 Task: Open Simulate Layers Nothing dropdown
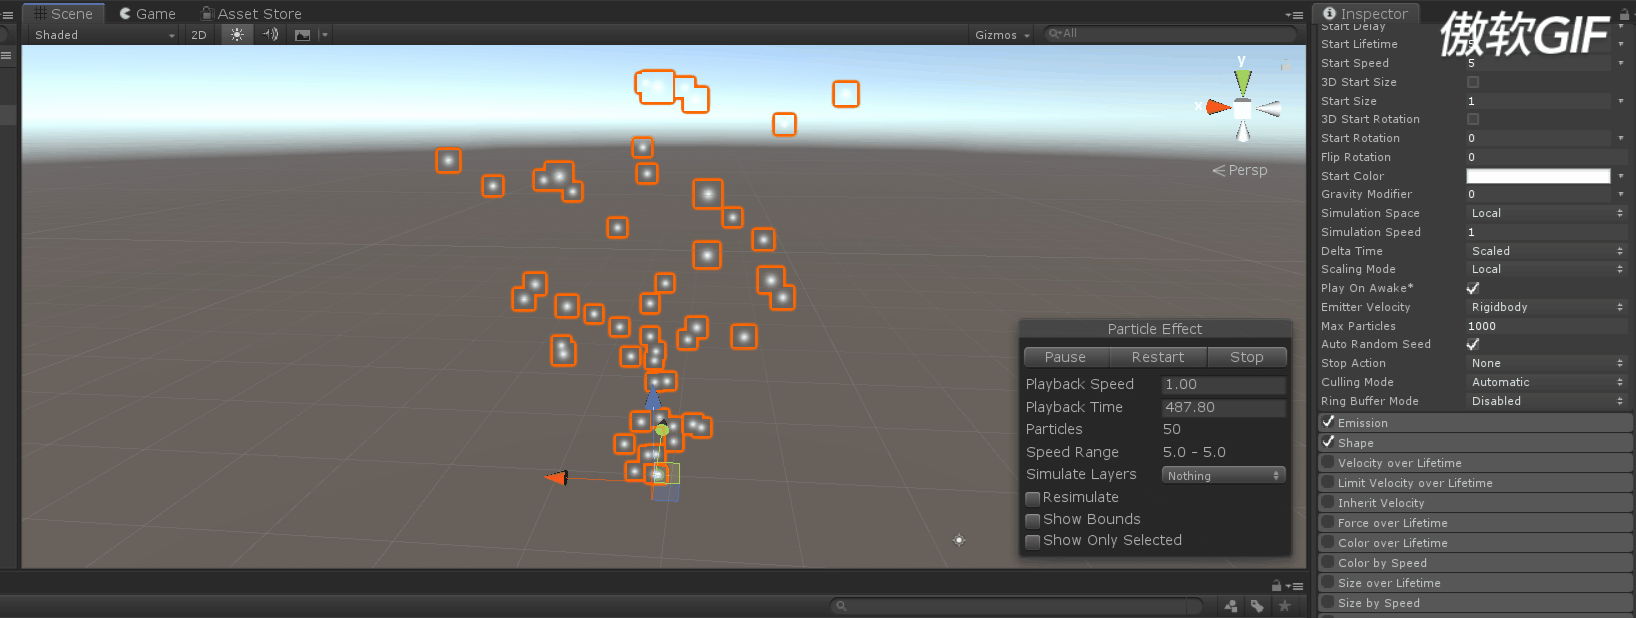coord(1224,476)
